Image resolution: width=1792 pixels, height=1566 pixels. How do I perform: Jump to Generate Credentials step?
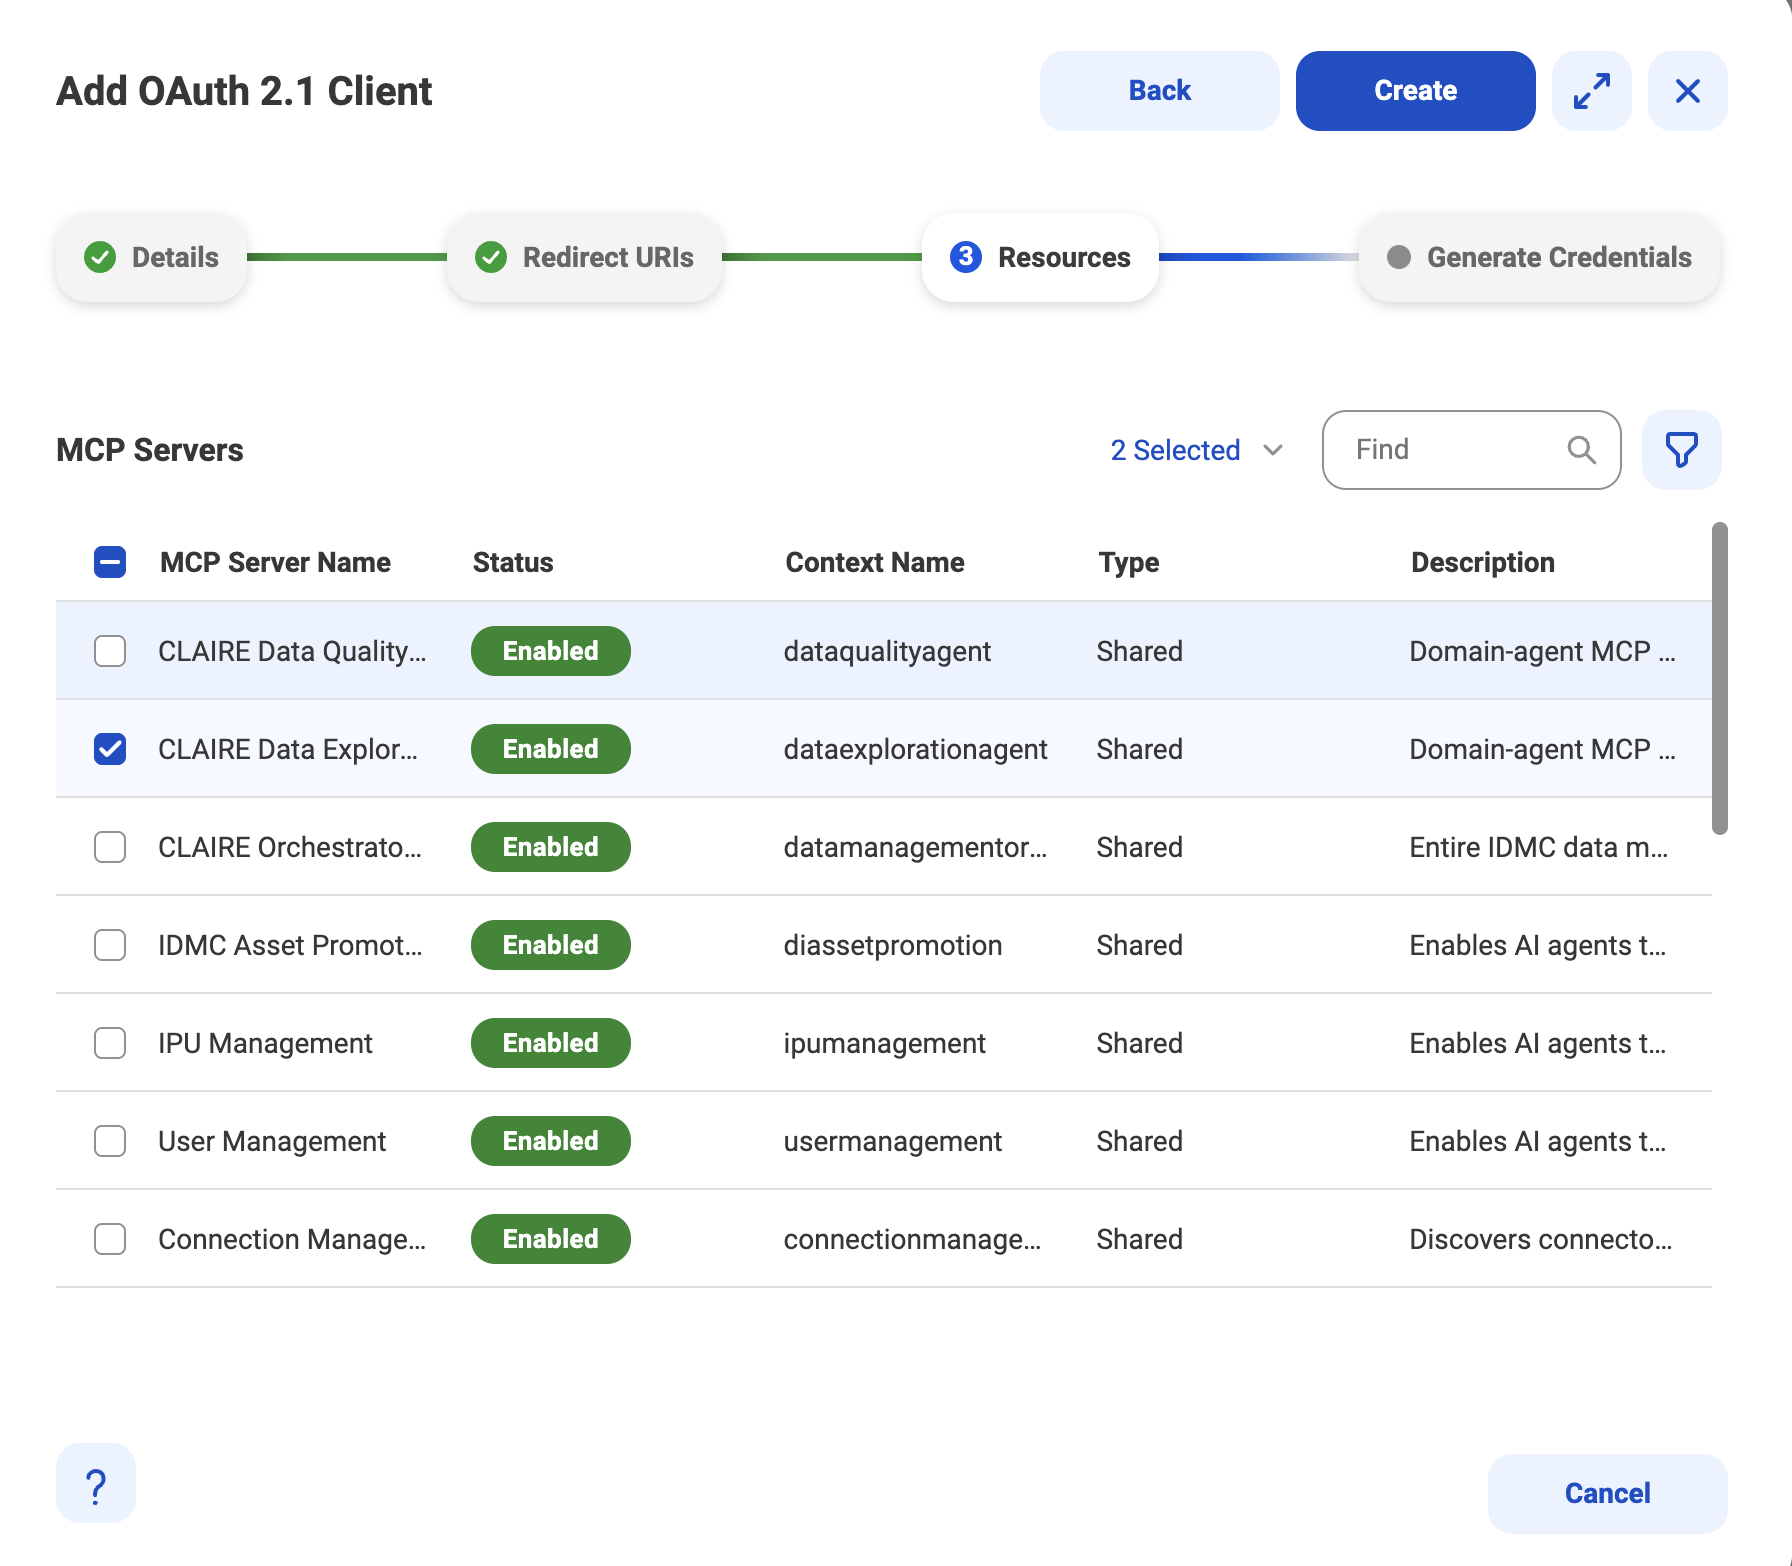pos(1539,257)
